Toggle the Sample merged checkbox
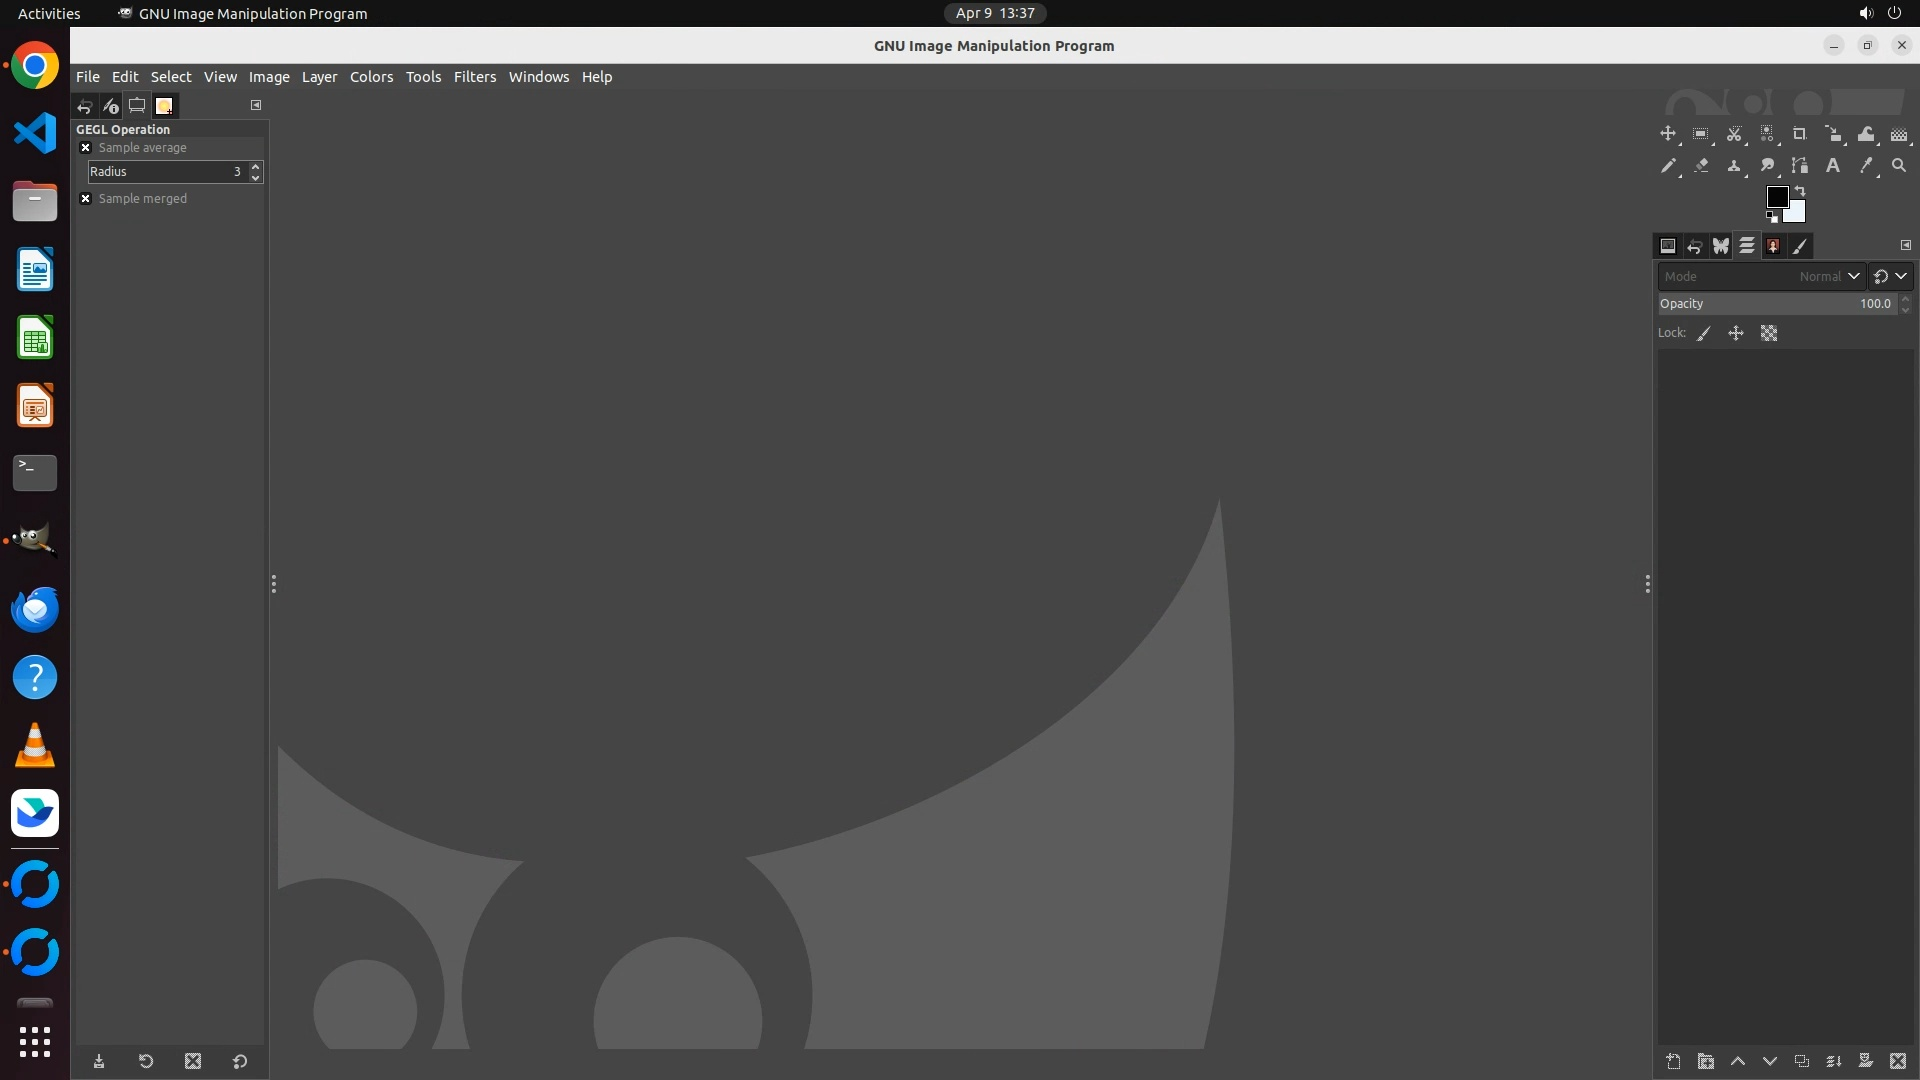The height and width of the screenshot is (1080, 1920). coord(86,199)
